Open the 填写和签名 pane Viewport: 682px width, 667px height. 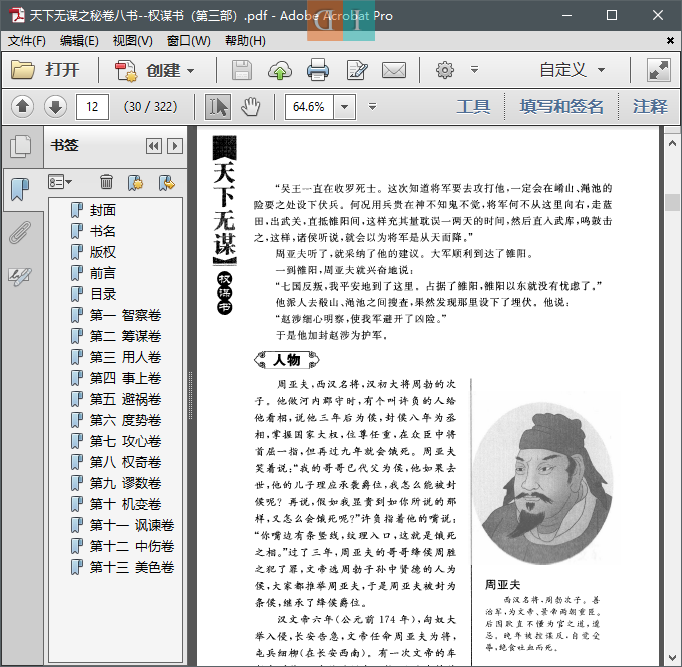[561, 107]
